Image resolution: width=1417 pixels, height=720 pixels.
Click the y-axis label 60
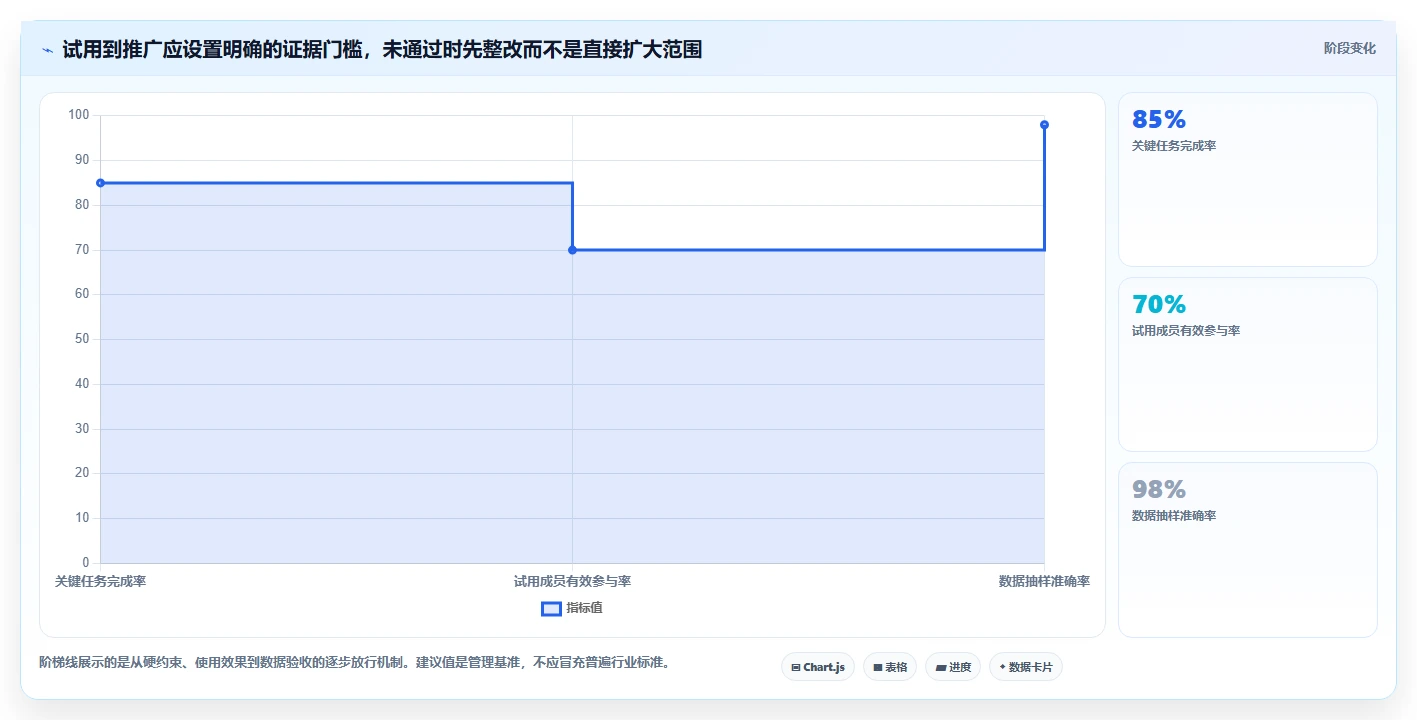(x=82, y=294)
